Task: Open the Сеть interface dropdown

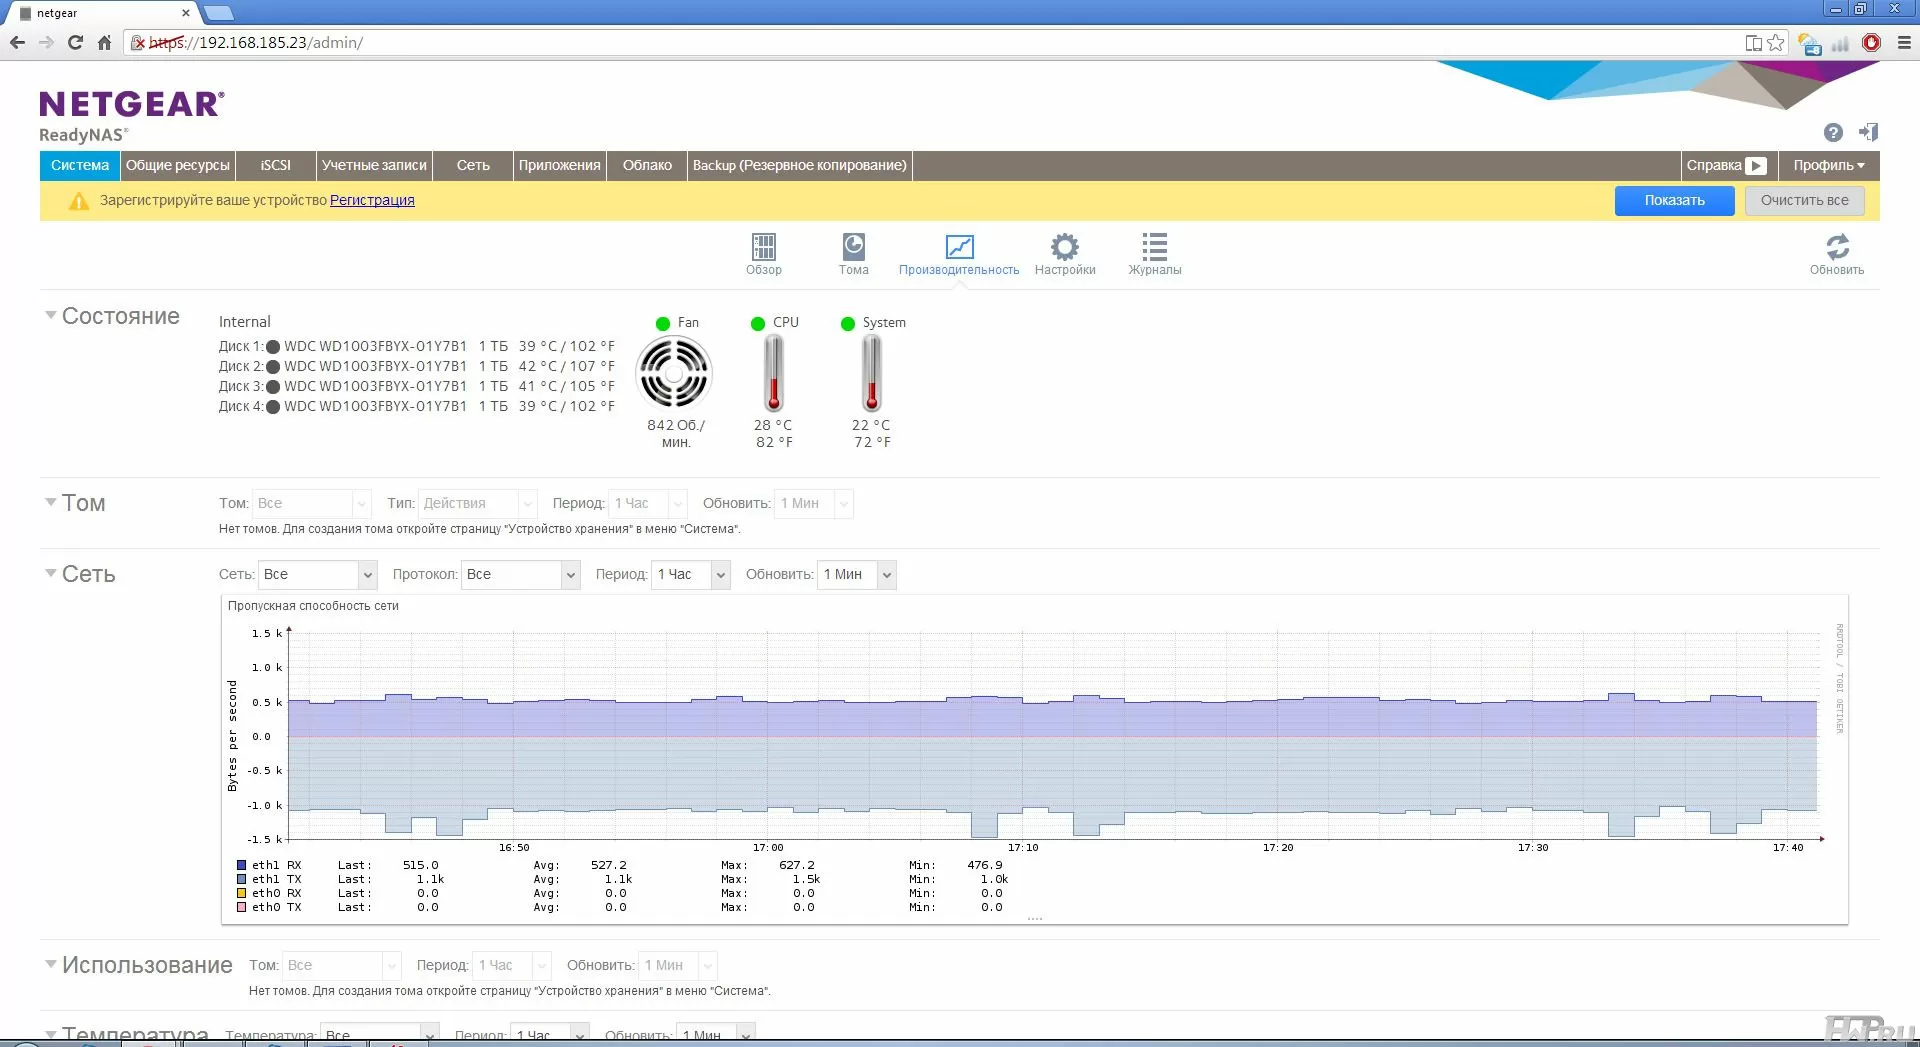Action: tap(317, 574)
